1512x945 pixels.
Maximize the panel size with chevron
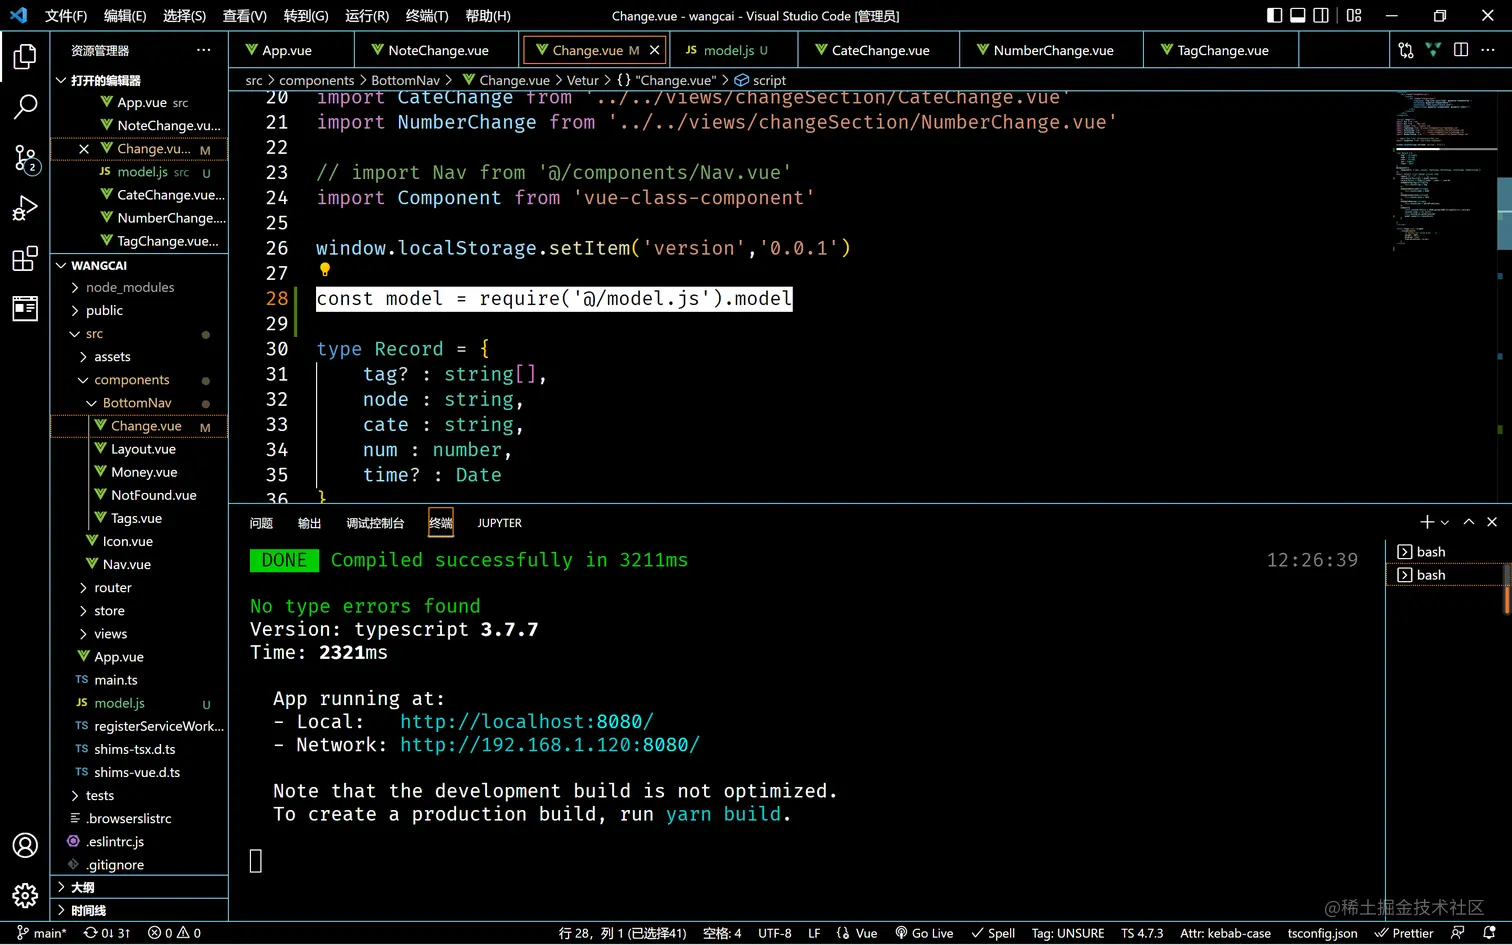coord(1469,522)
